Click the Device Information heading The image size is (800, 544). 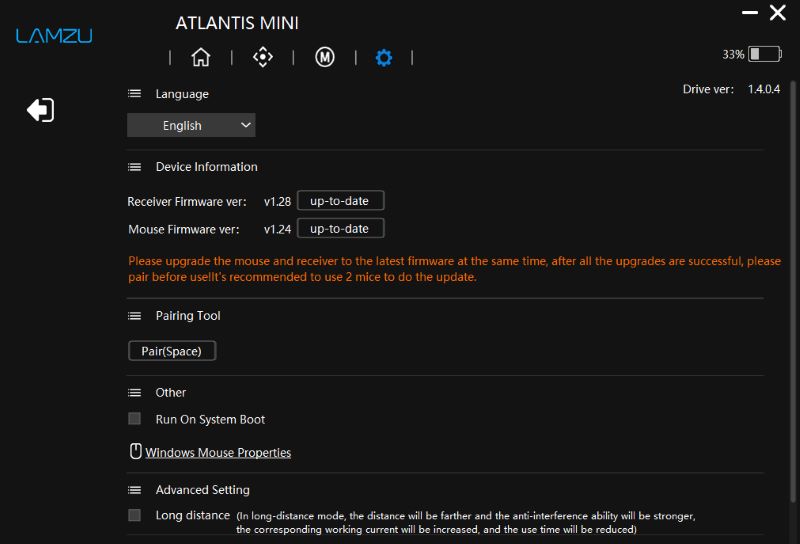coord(207,167)
